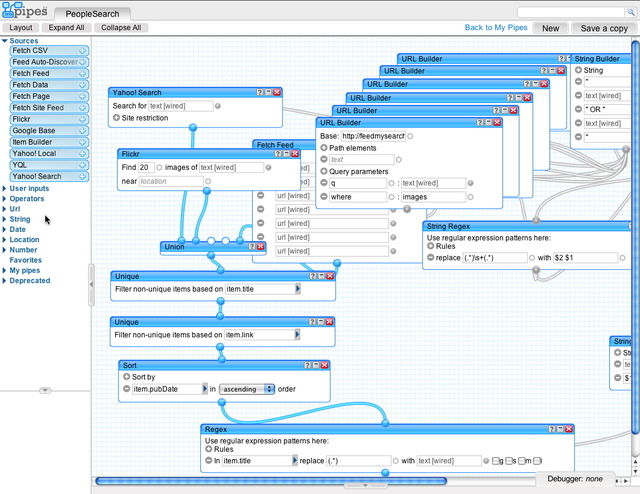The image size is (640, 494).
Task: Click Expand All button
Action: 66,27
